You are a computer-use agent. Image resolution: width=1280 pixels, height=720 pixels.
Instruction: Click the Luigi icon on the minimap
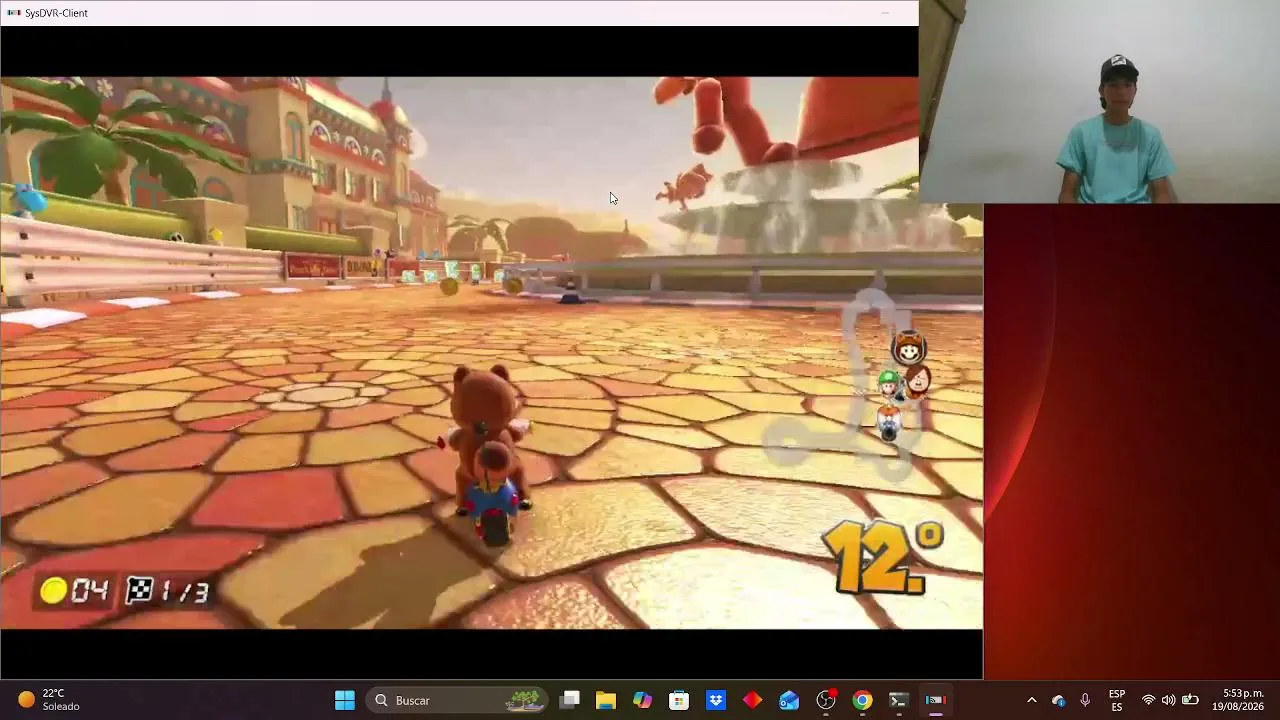[888, 383]
